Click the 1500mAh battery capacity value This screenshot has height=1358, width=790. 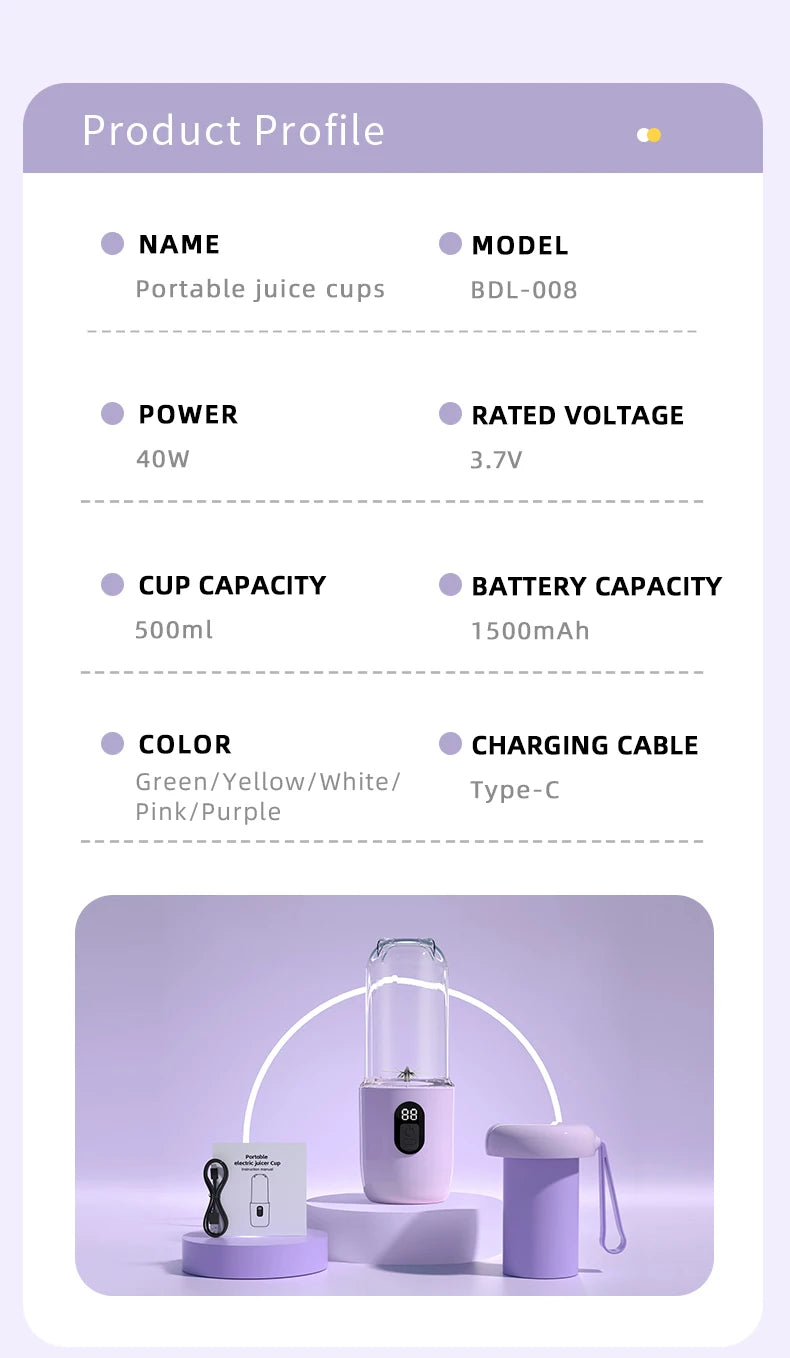[530, 631]
